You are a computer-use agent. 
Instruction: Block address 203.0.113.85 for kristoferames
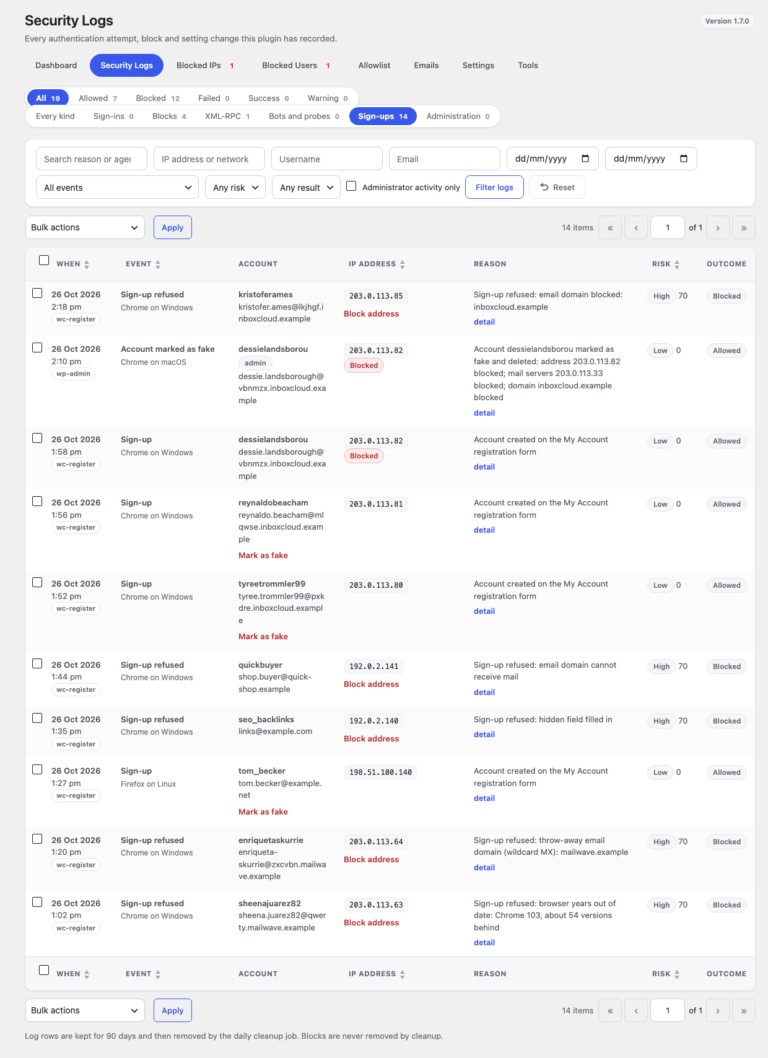tap(371, 314)
